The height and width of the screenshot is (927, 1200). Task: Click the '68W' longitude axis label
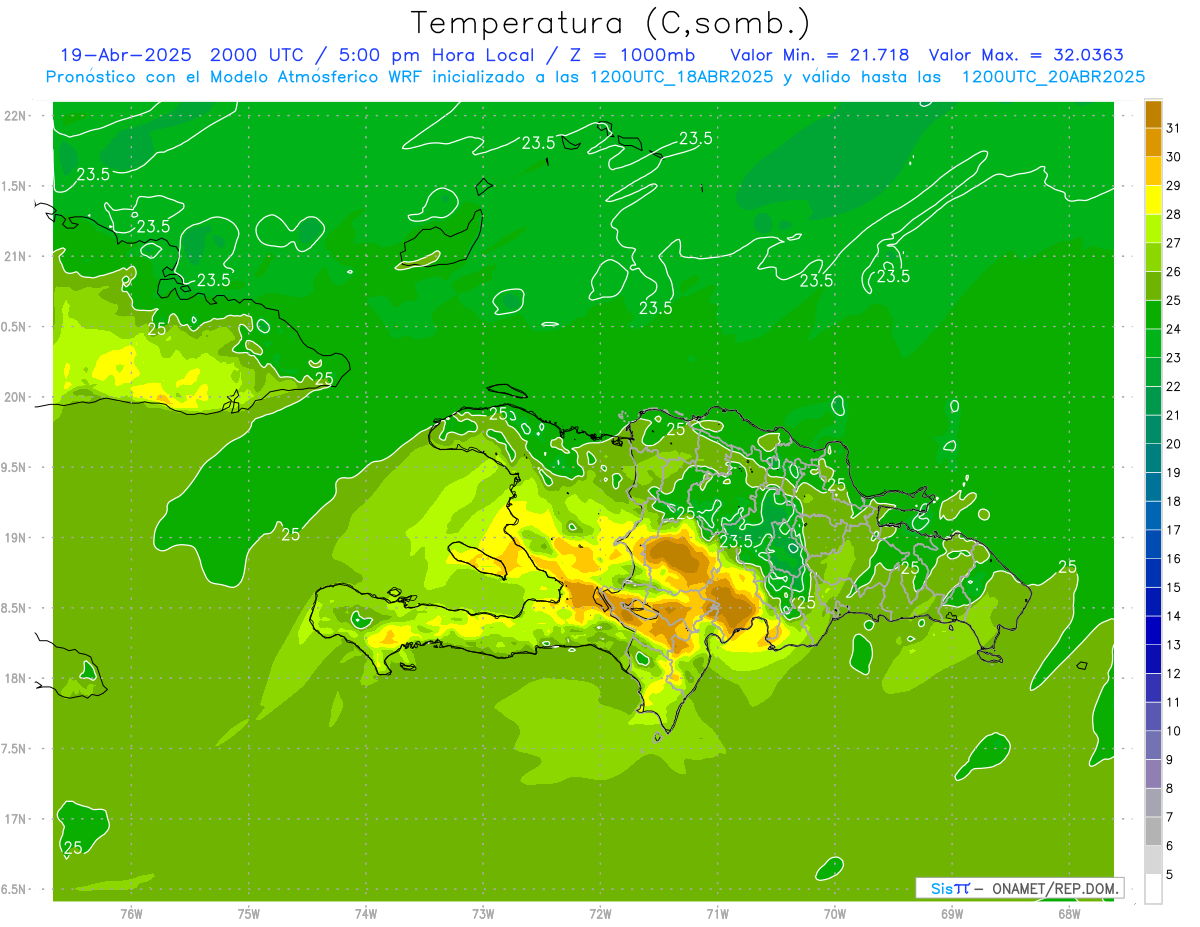pyautogui.click(x=1069, y=913)
